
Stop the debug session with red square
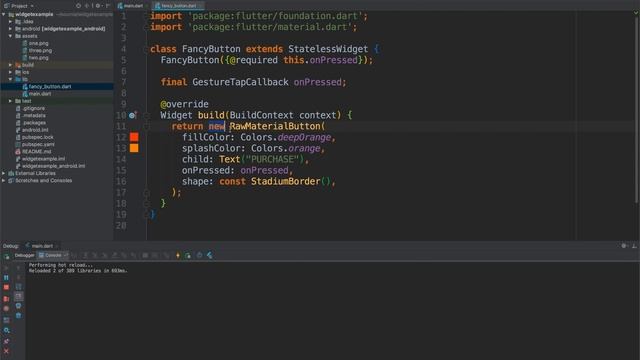coord(6,287)
